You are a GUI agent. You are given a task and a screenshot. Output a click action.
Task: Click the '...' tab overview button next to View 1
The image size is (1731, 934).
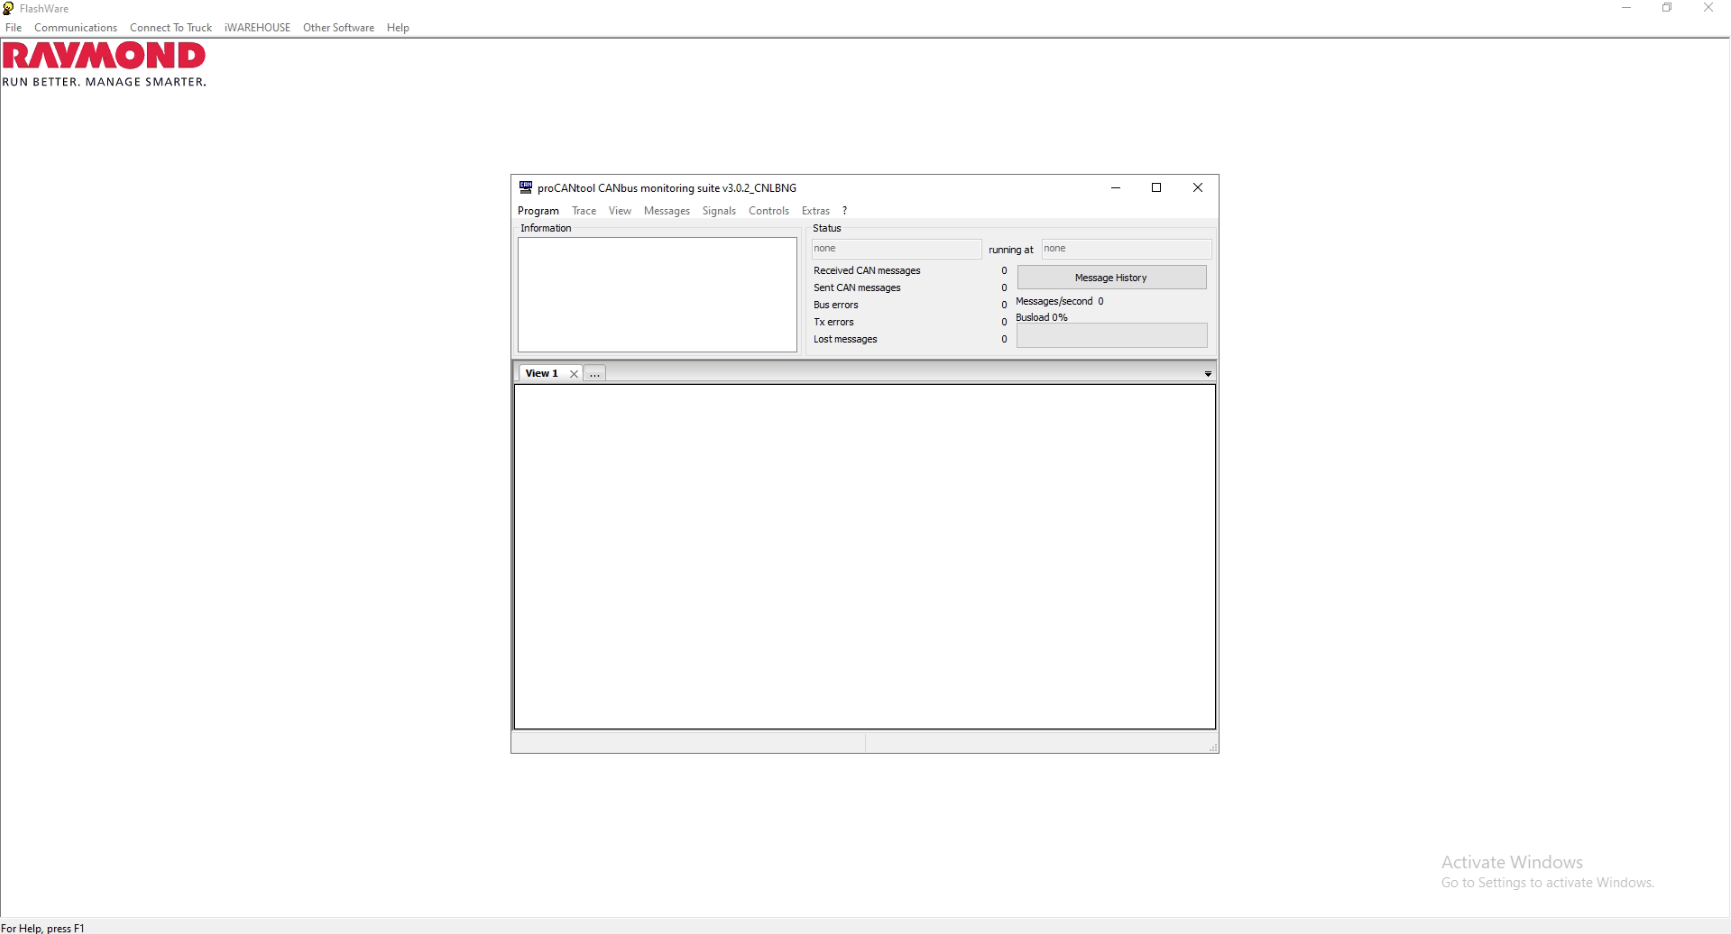[x=594, y=373]
